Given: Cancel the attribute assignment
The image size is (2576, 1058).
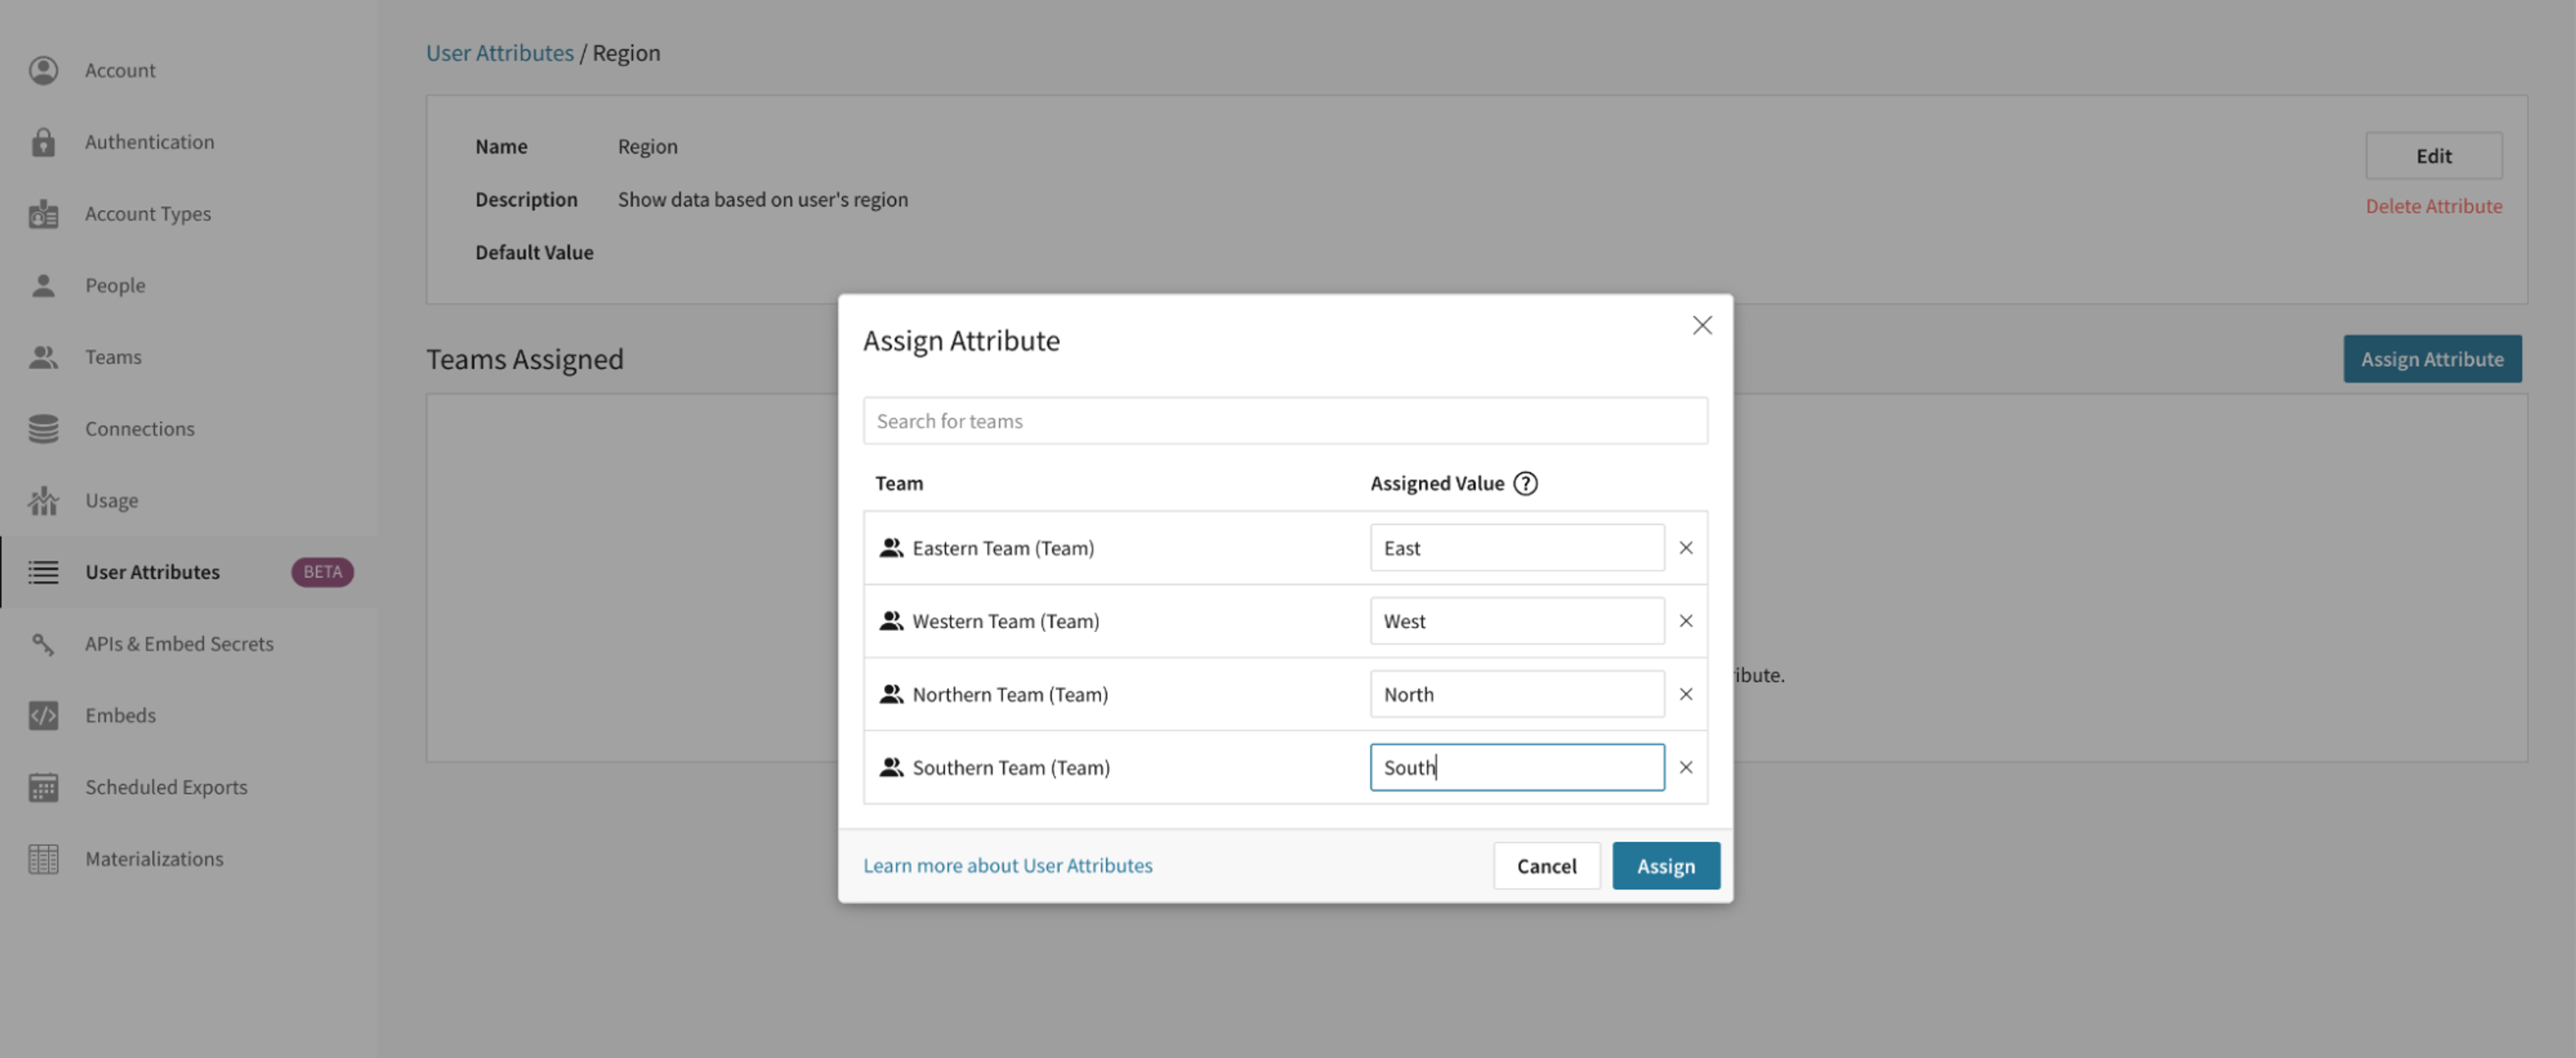Looking at the screenshot, I should [x=1546, y=865].
